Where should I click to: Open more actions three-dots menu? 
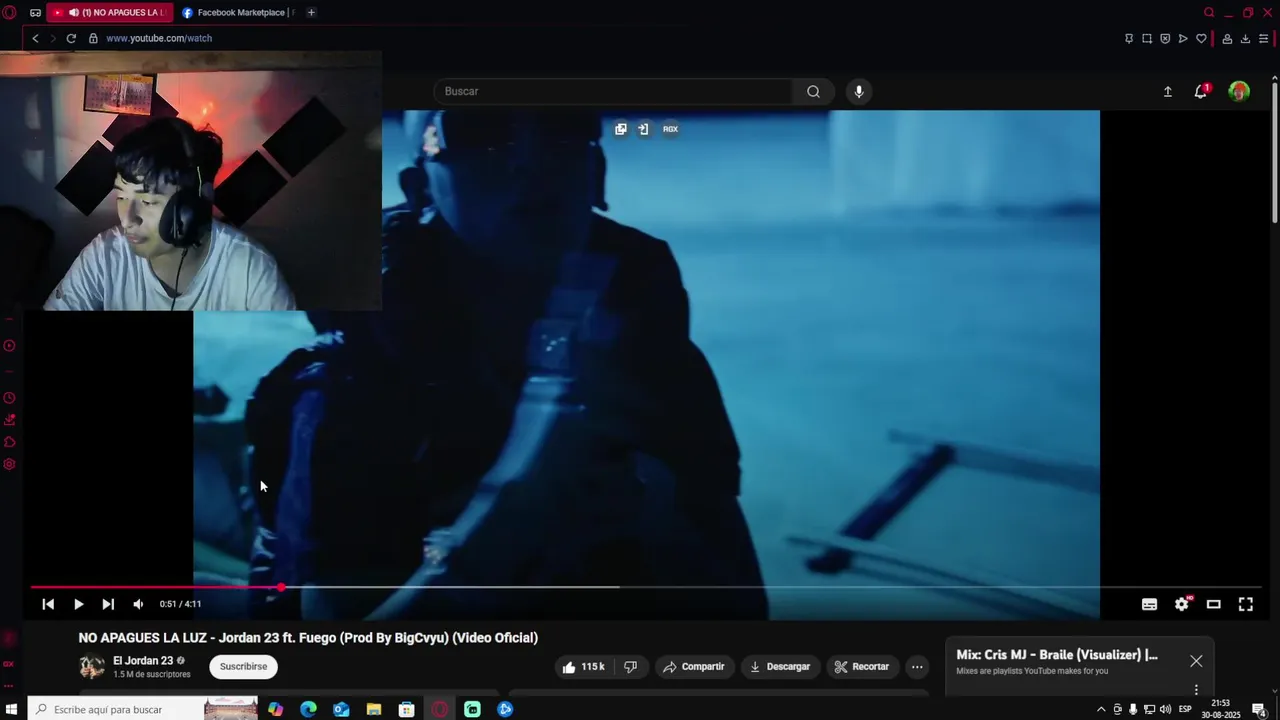coord(917,667)
